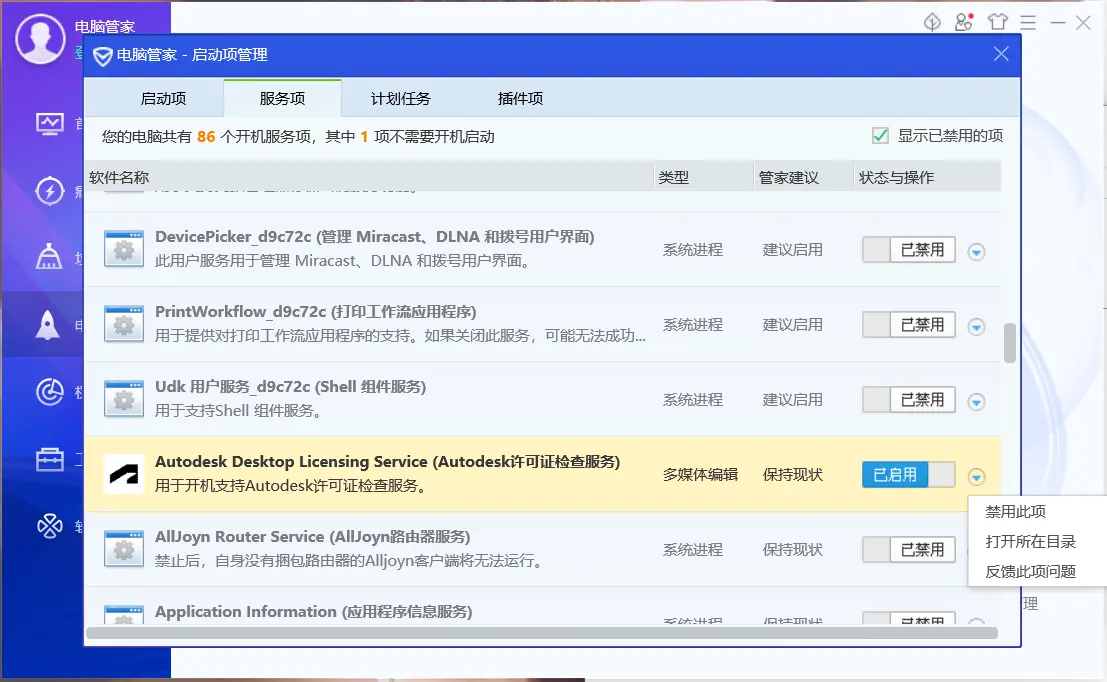Click the 电脑管家 title in the main window
Image resolution: width=1107 pixels, height=682 pixels.
(104, 27)
